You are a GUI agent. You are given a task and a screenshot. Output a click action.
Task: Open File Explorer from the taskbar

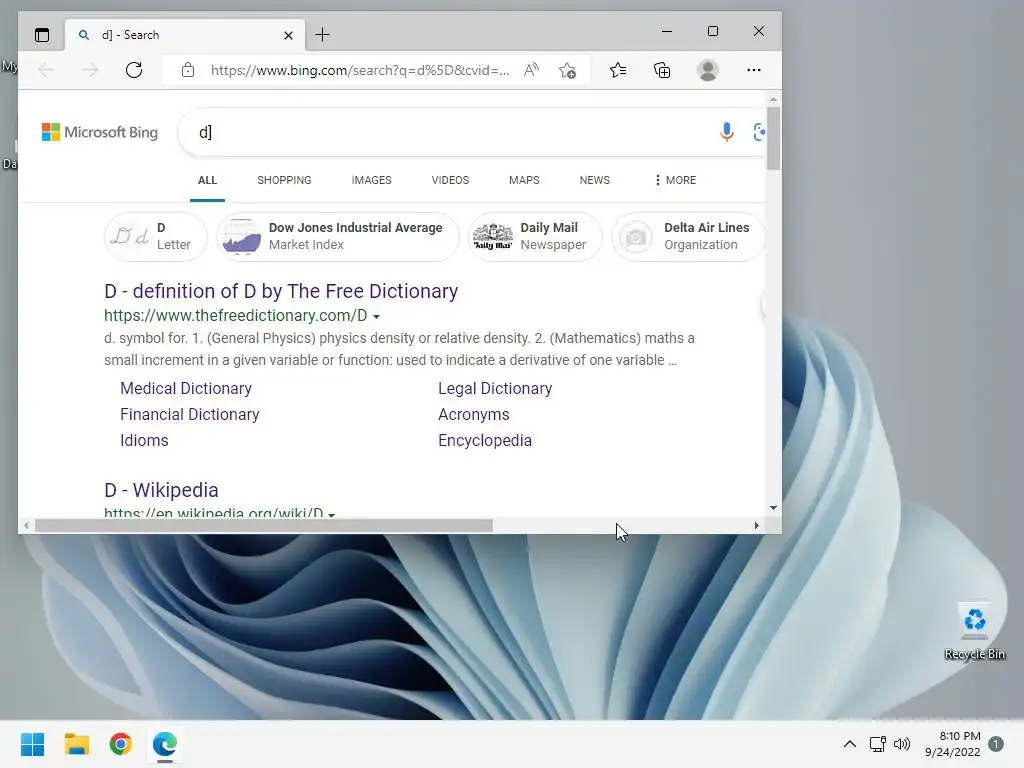[x=76, y=744]
